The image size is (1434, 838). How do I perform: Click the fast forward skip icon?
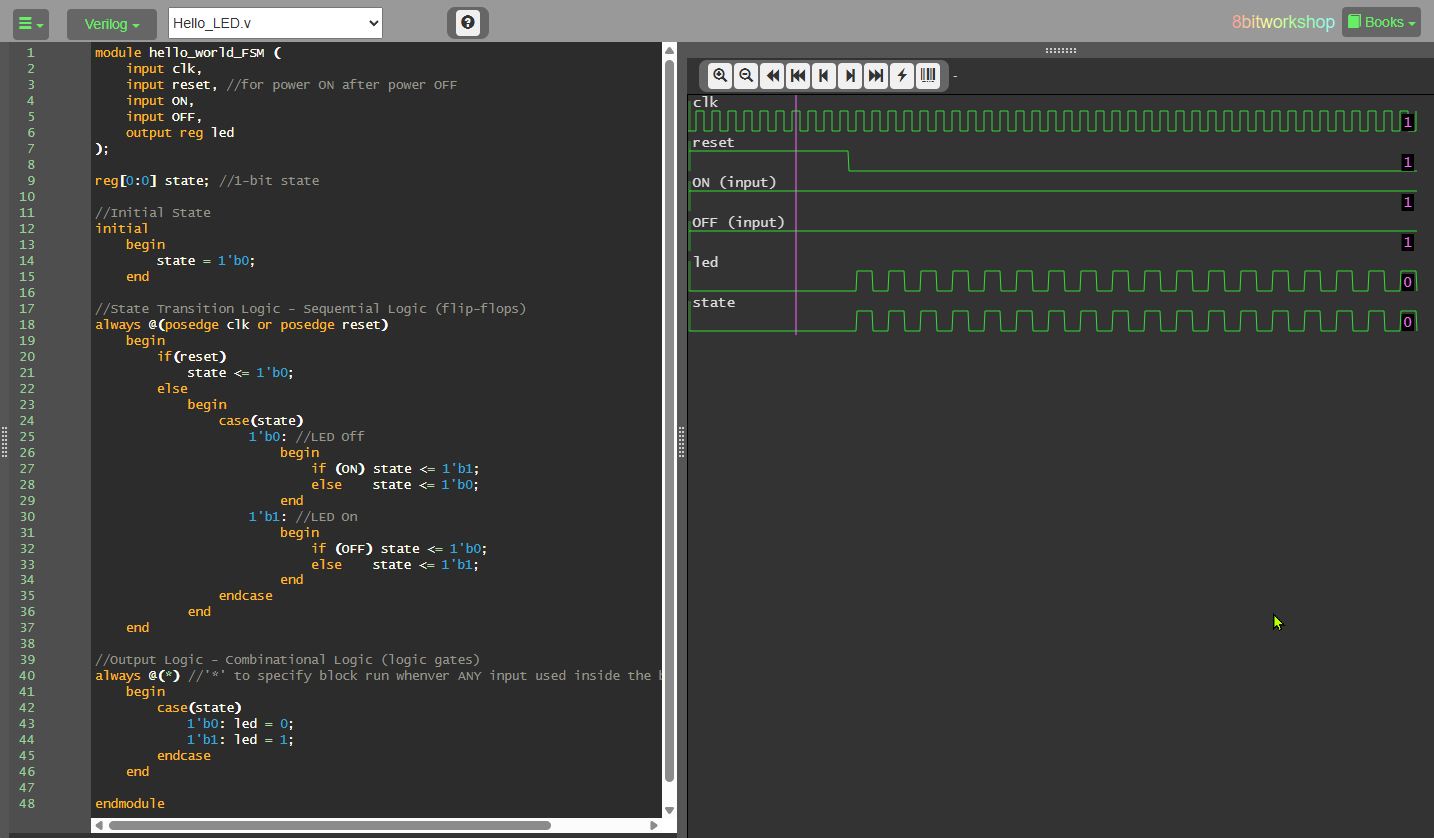876,76
